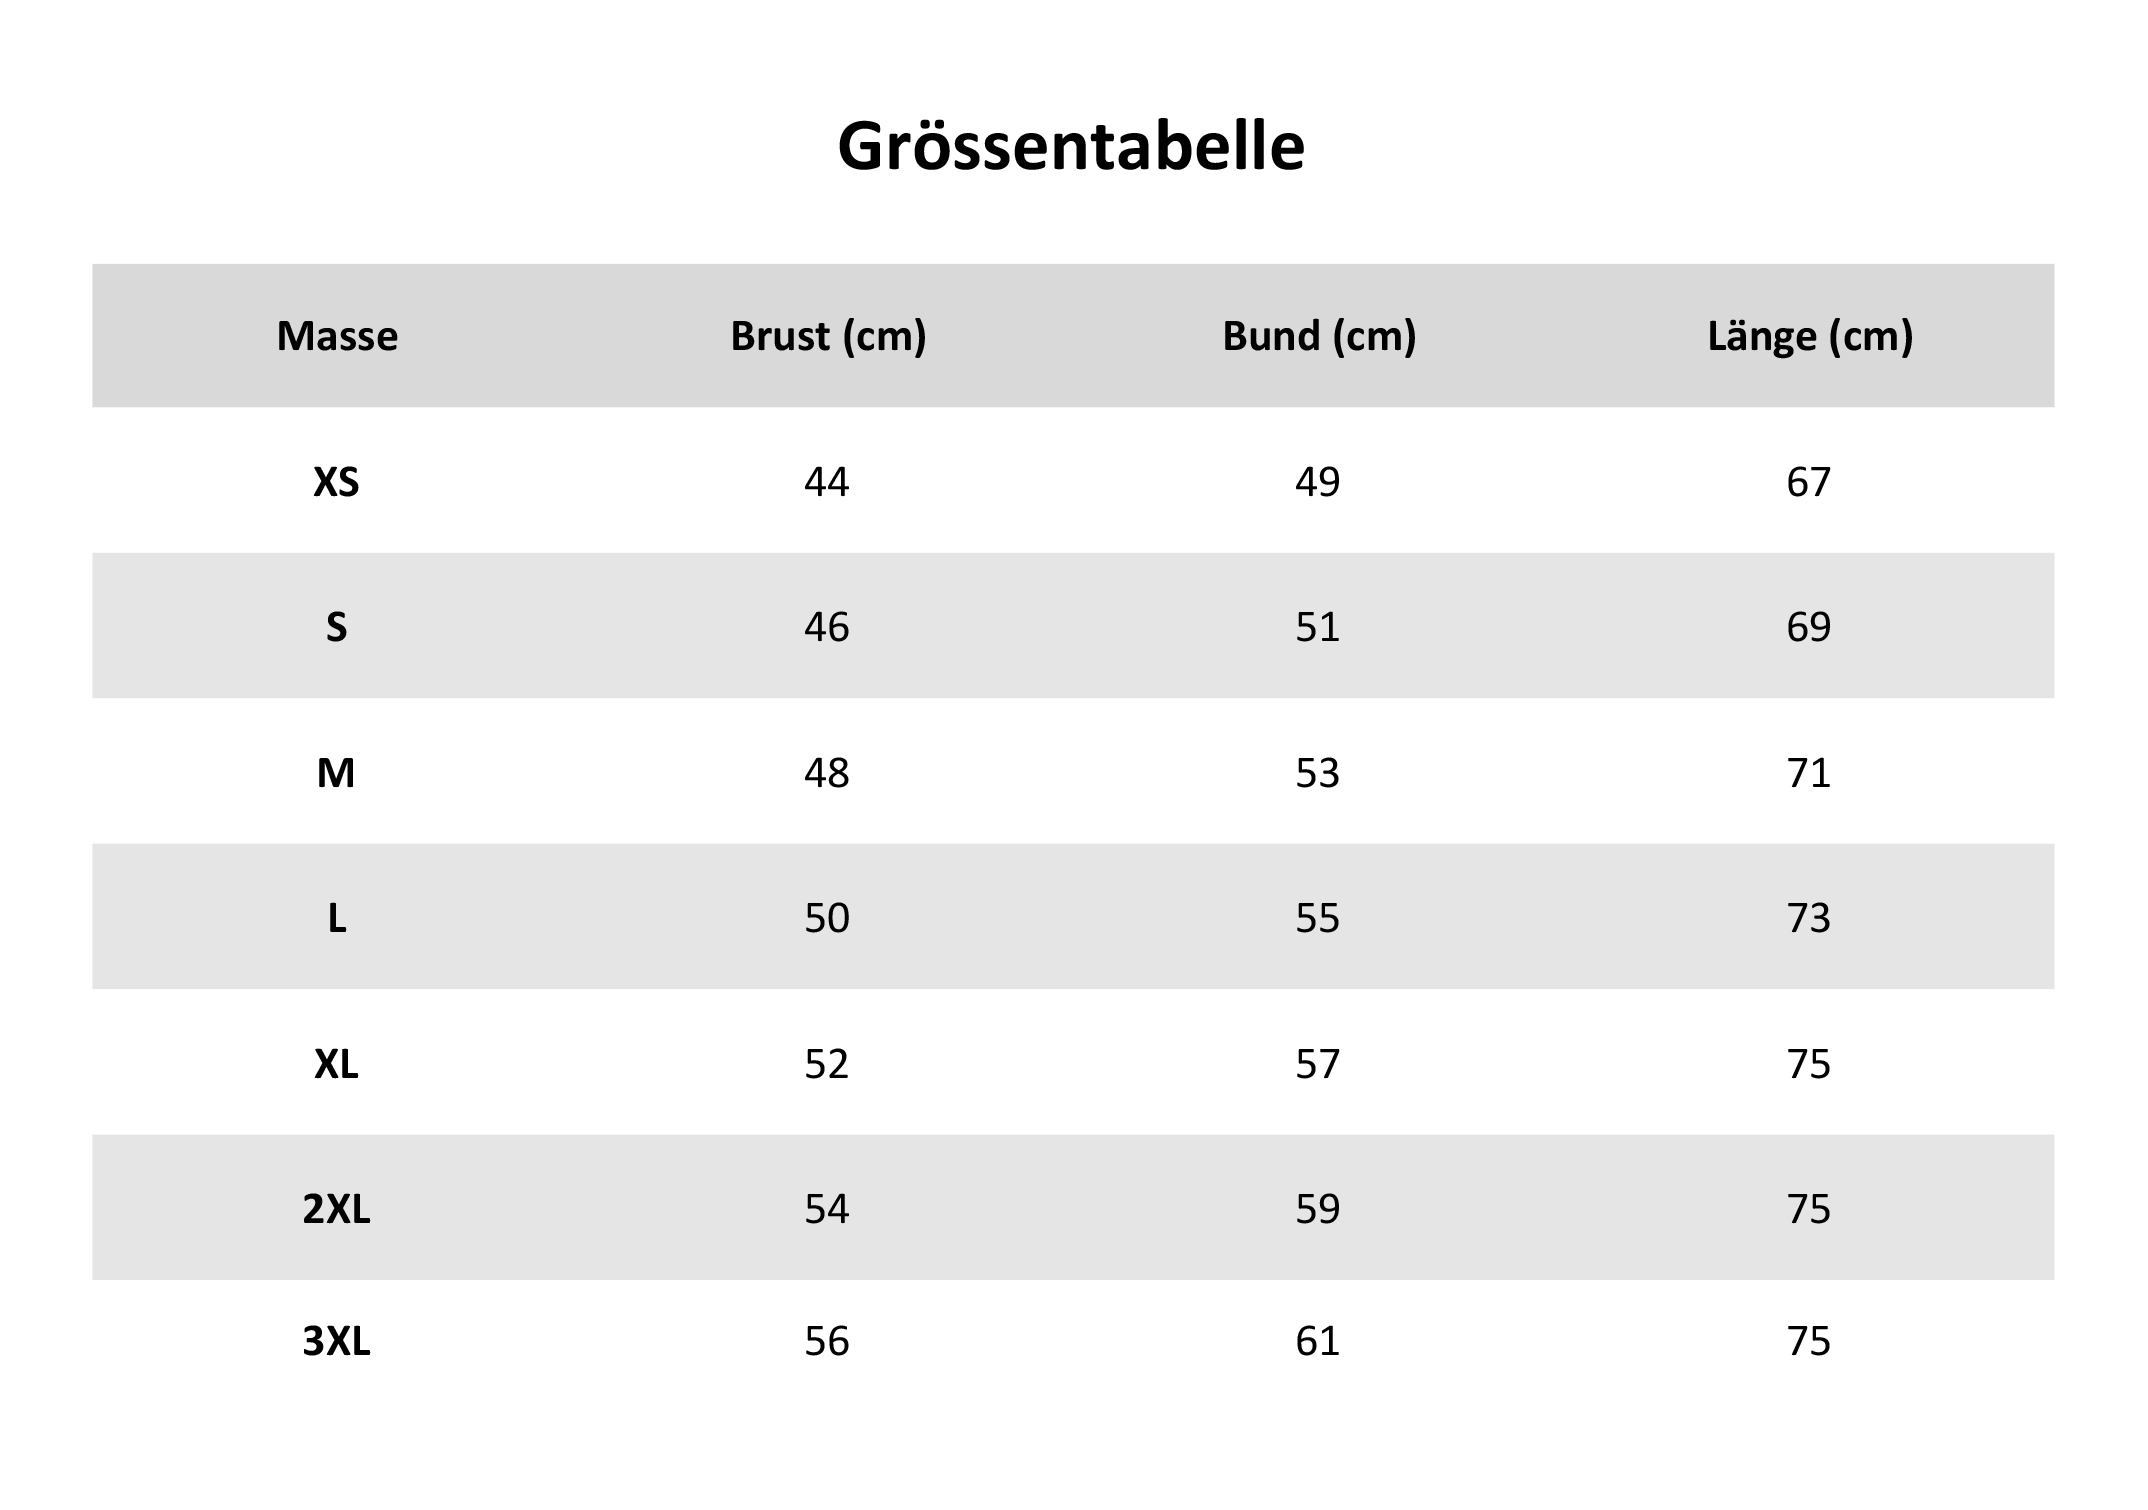Select the Bund (cm) column header
The width and height of the screenshot is (2148, 1510).
tap(1319, 336)
